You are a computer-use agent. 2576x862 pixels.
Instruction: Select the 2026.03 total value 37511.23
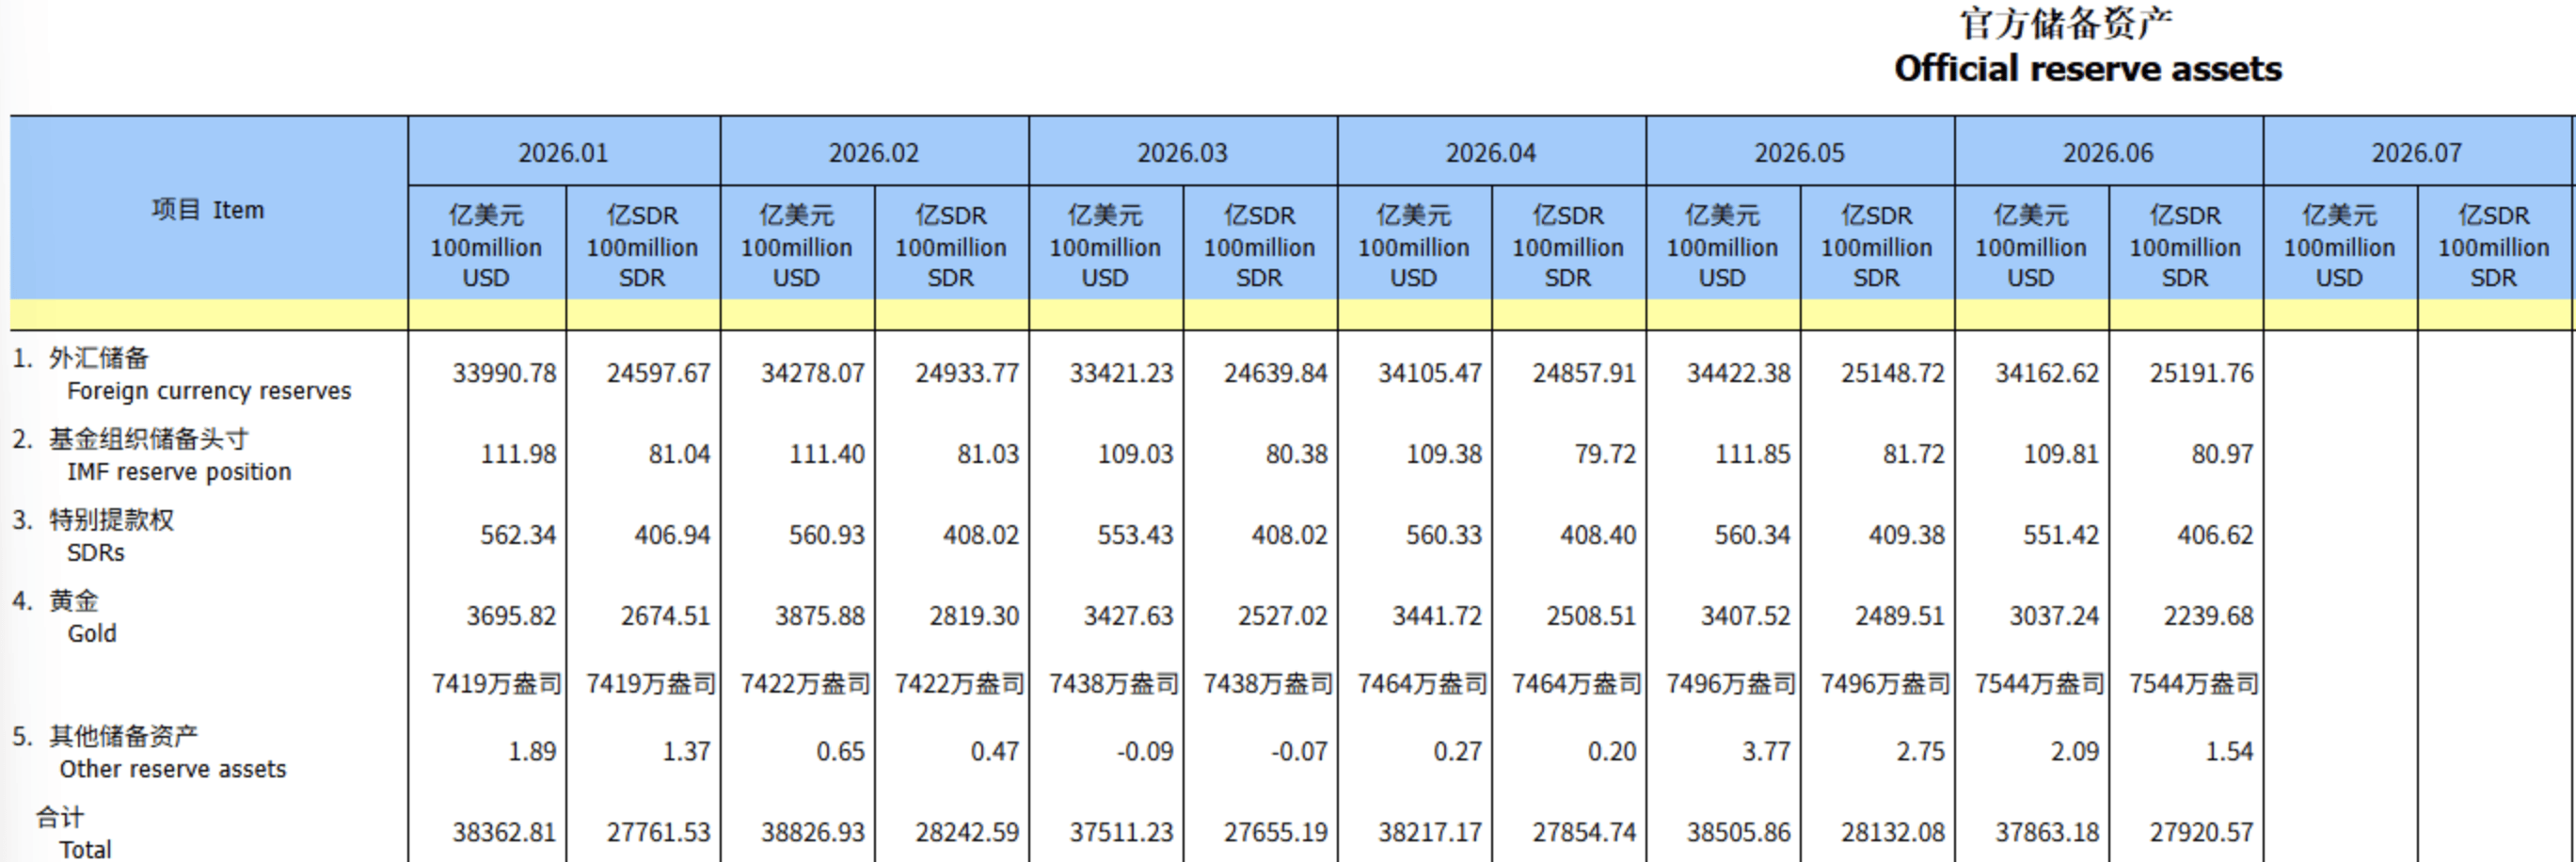click(x=1121, y=832)
